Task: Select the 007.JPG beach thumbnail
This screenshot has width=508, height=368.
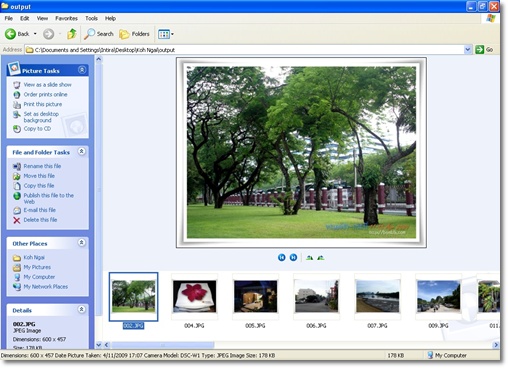Action: [377, 296]
